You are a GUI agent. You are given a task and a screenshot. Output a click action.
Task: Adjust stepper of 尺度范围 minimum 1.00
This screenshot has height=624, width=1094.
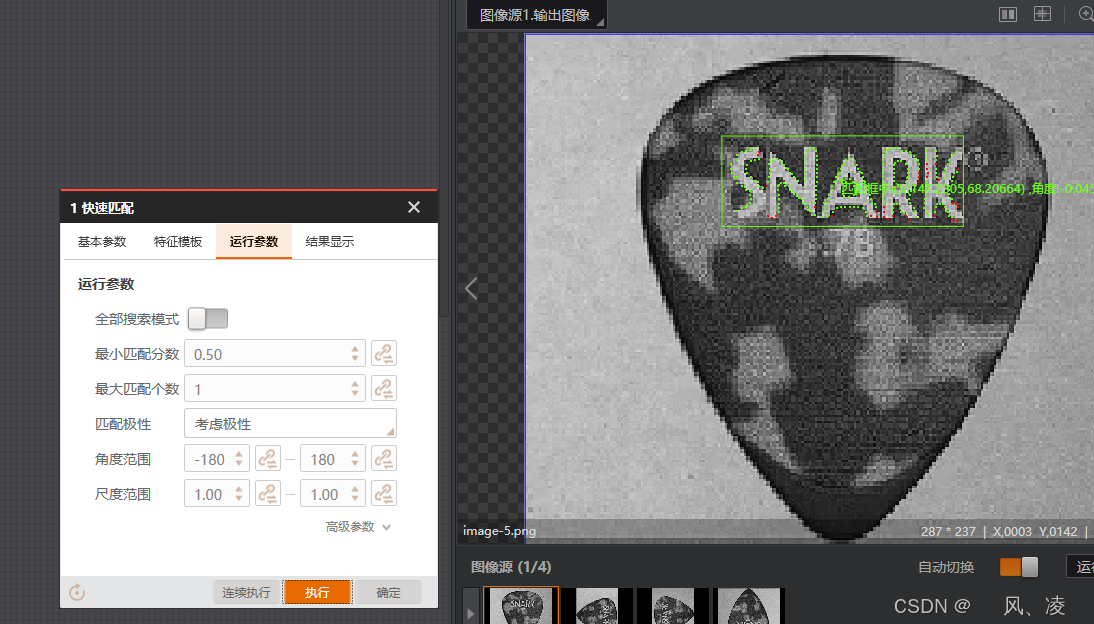click(x=239, y=494)
